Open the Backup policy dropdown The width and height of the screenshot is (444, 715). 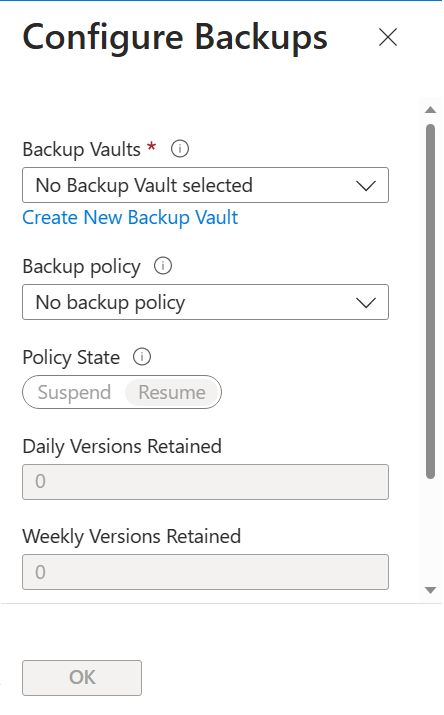pyautogui.click(x=206, y=302)
